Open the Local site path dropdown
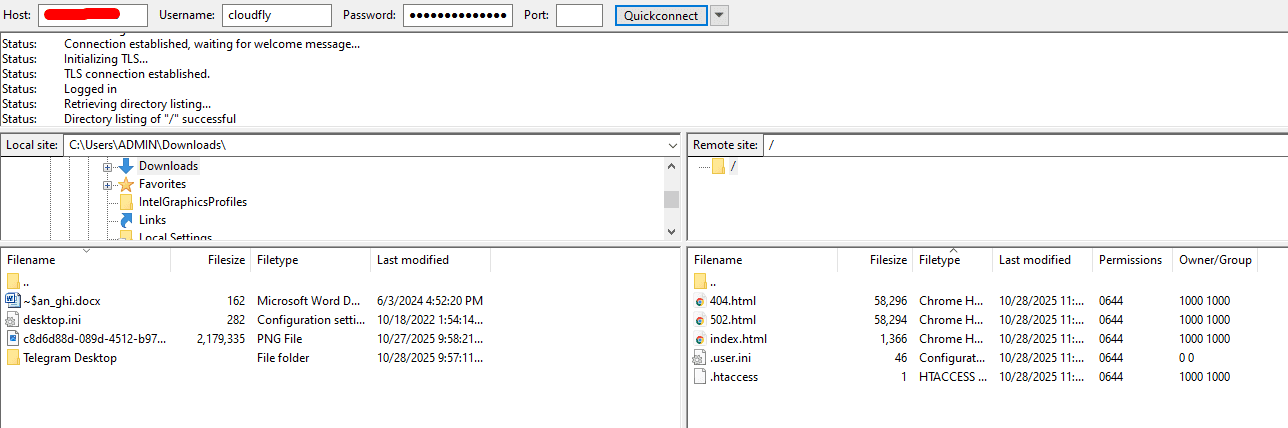This screenshot has height=428, width=1288. tap(672, 145)
